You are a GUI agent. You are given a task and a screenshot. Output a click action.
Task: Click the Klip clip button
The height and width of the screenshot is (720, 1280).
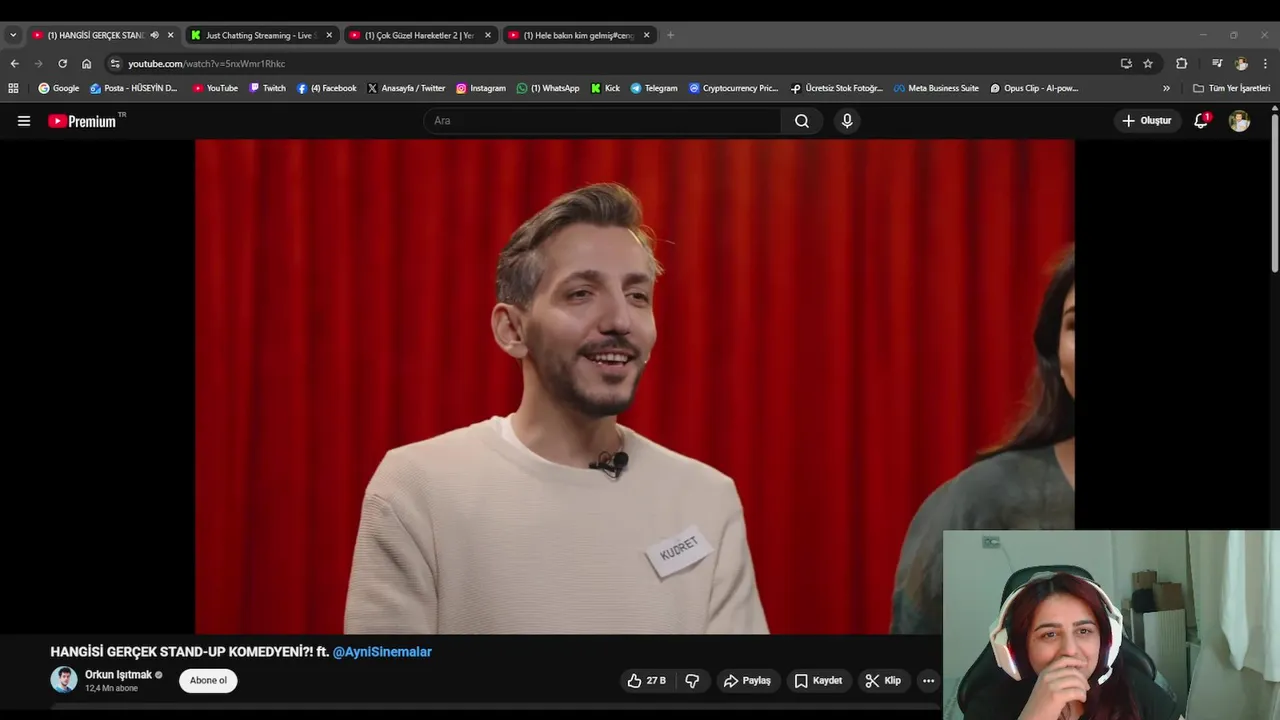(883, 681)
